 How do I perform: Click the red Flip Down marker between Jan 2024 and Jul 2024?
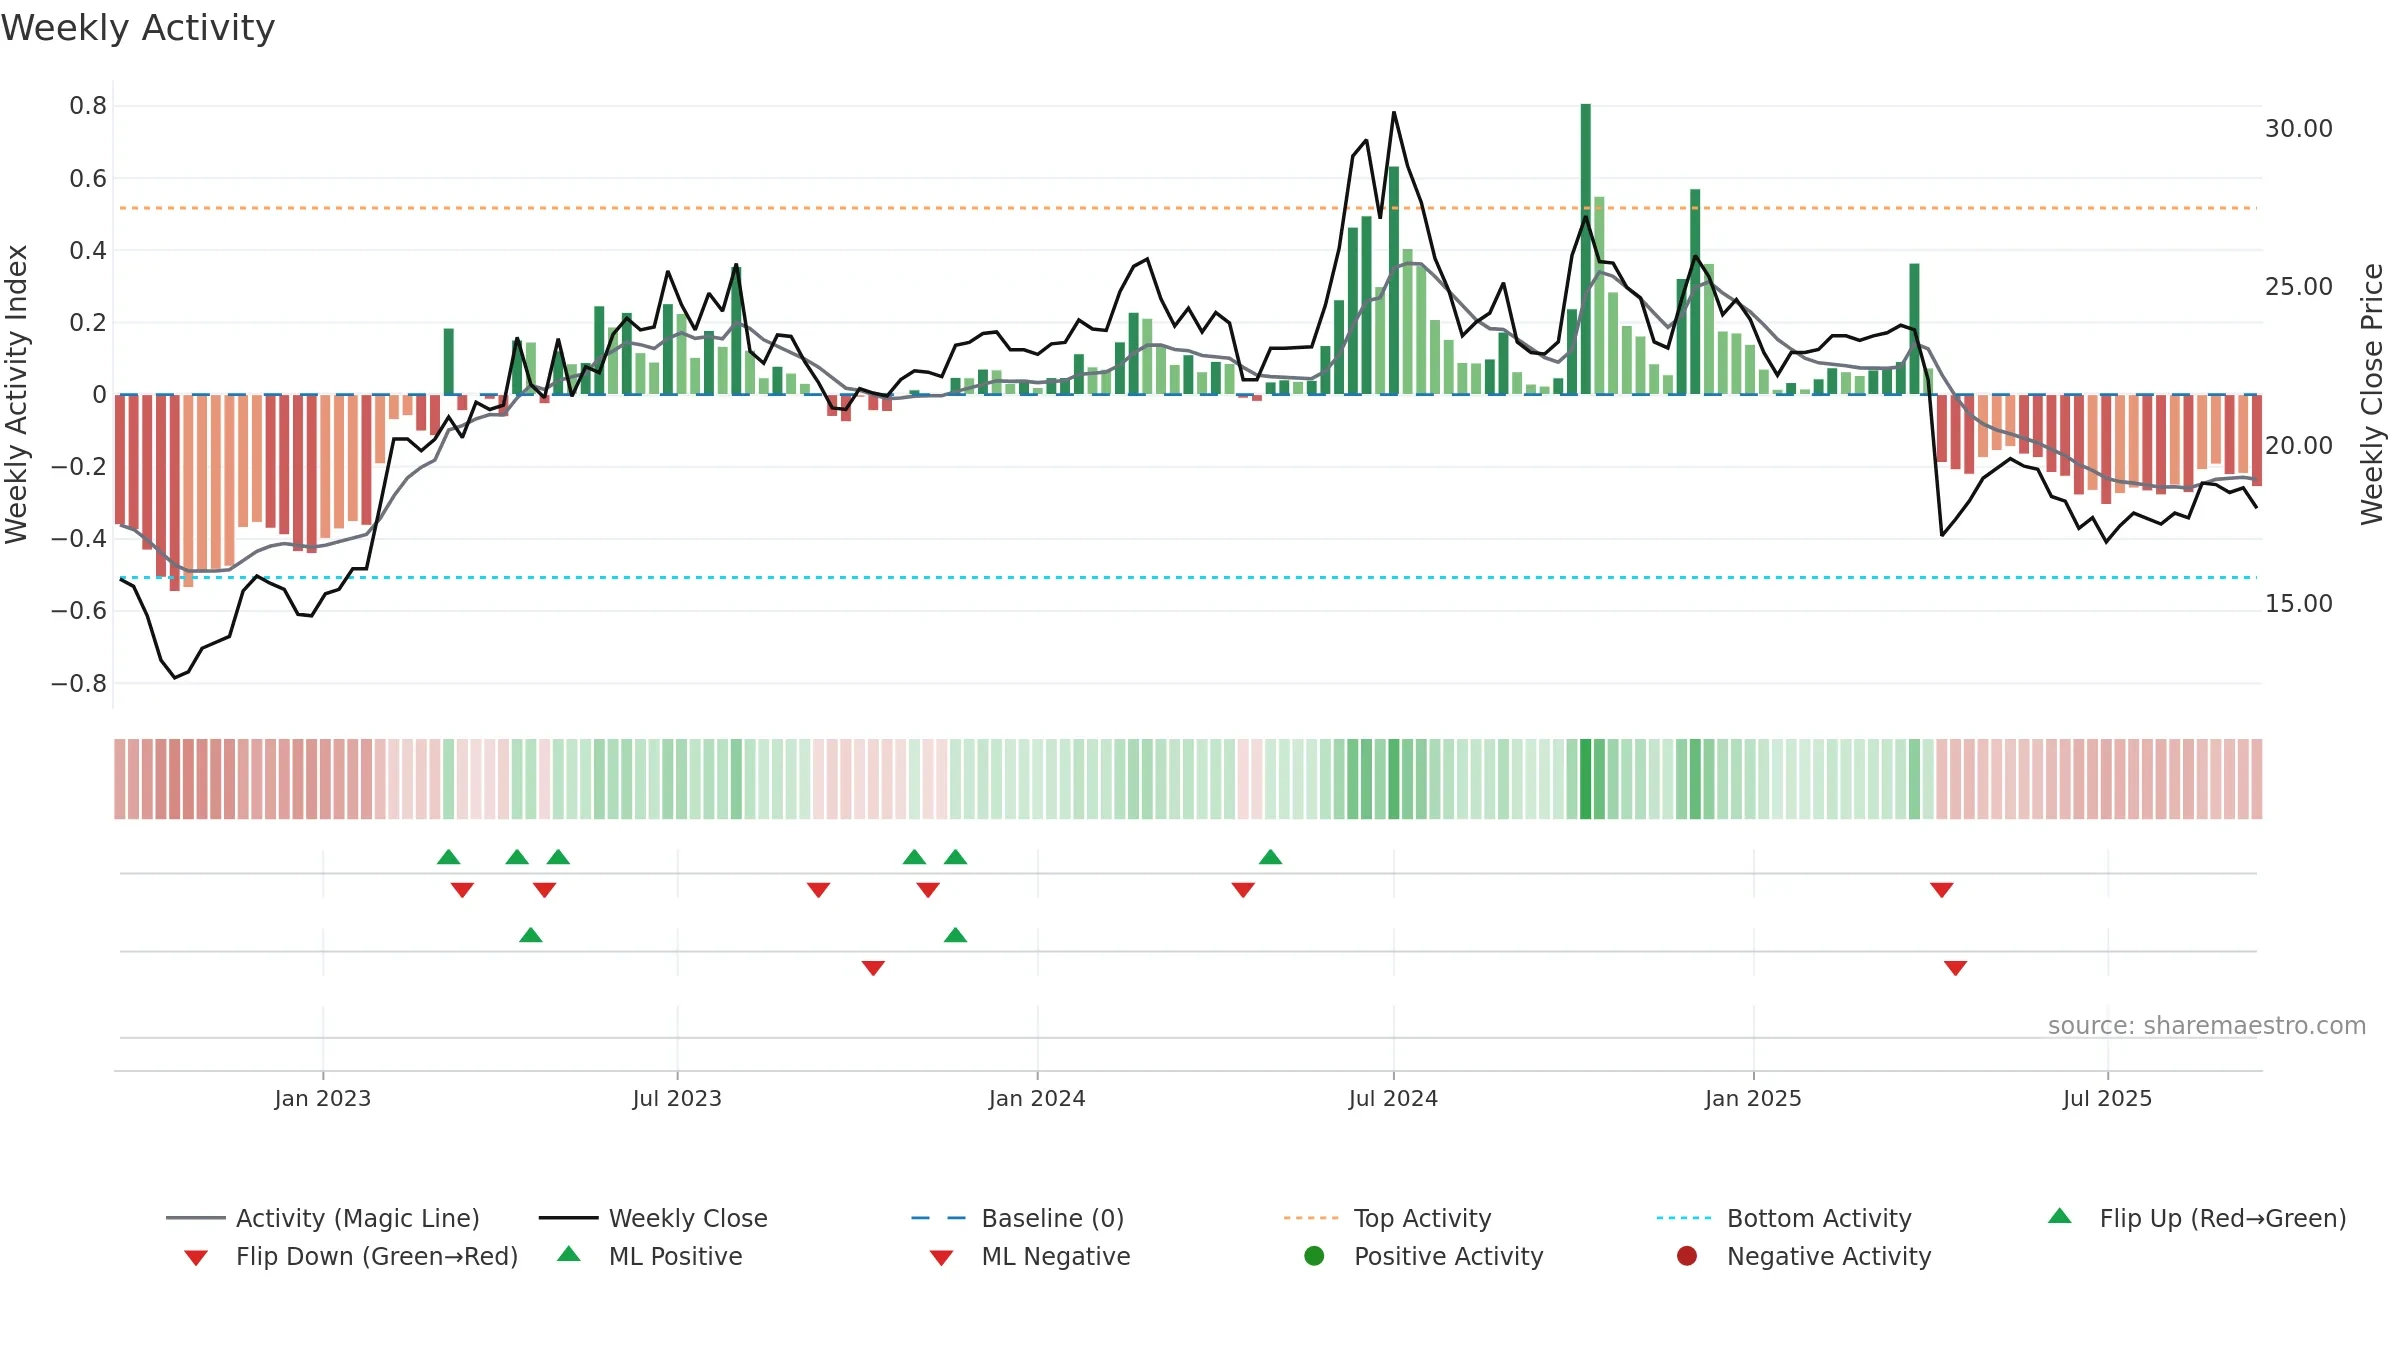[1243, 890]
